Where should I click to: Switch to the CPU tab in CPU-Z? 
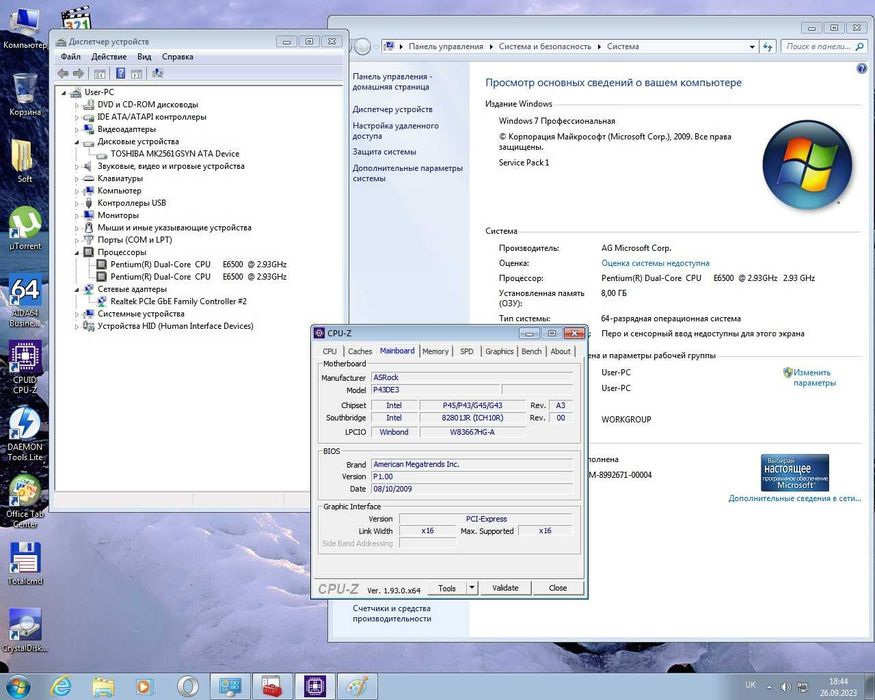coord(330,351)
